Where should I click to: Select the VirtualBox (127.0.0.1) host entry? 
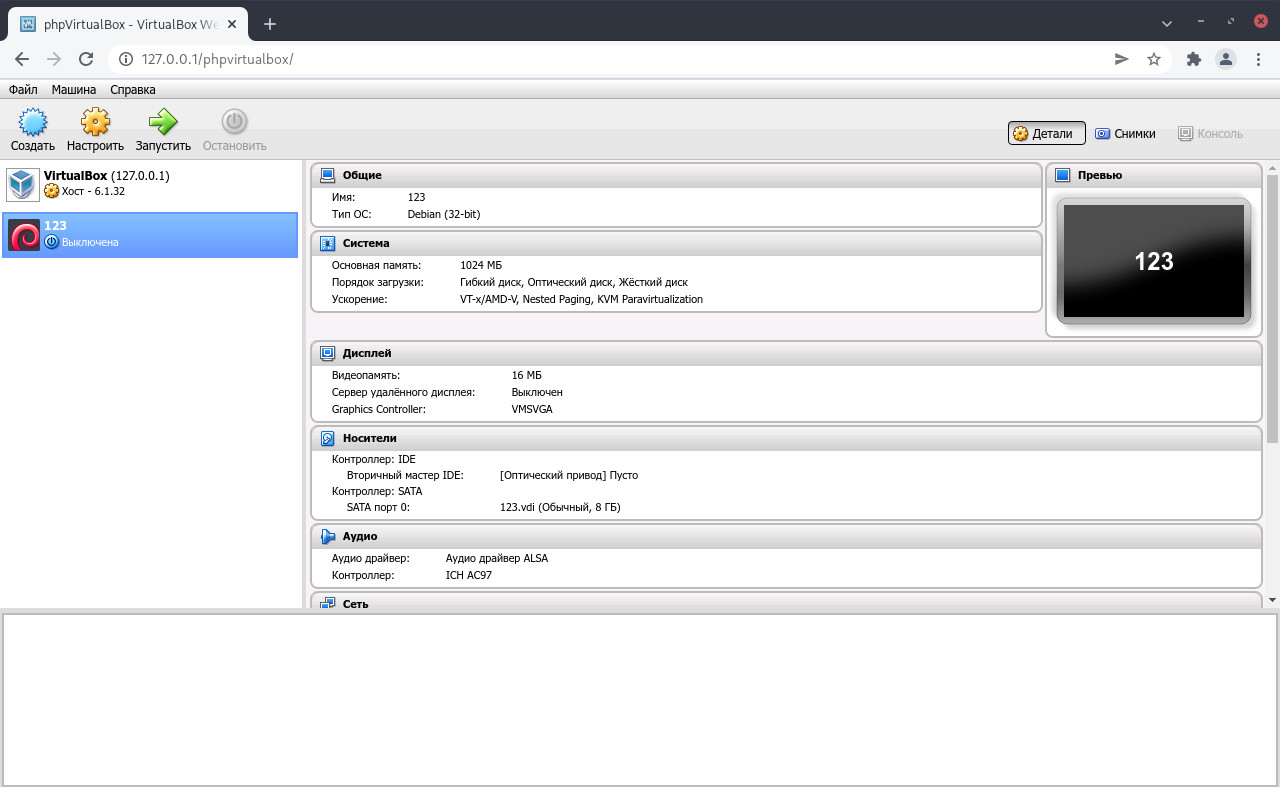tap(150, 184)
